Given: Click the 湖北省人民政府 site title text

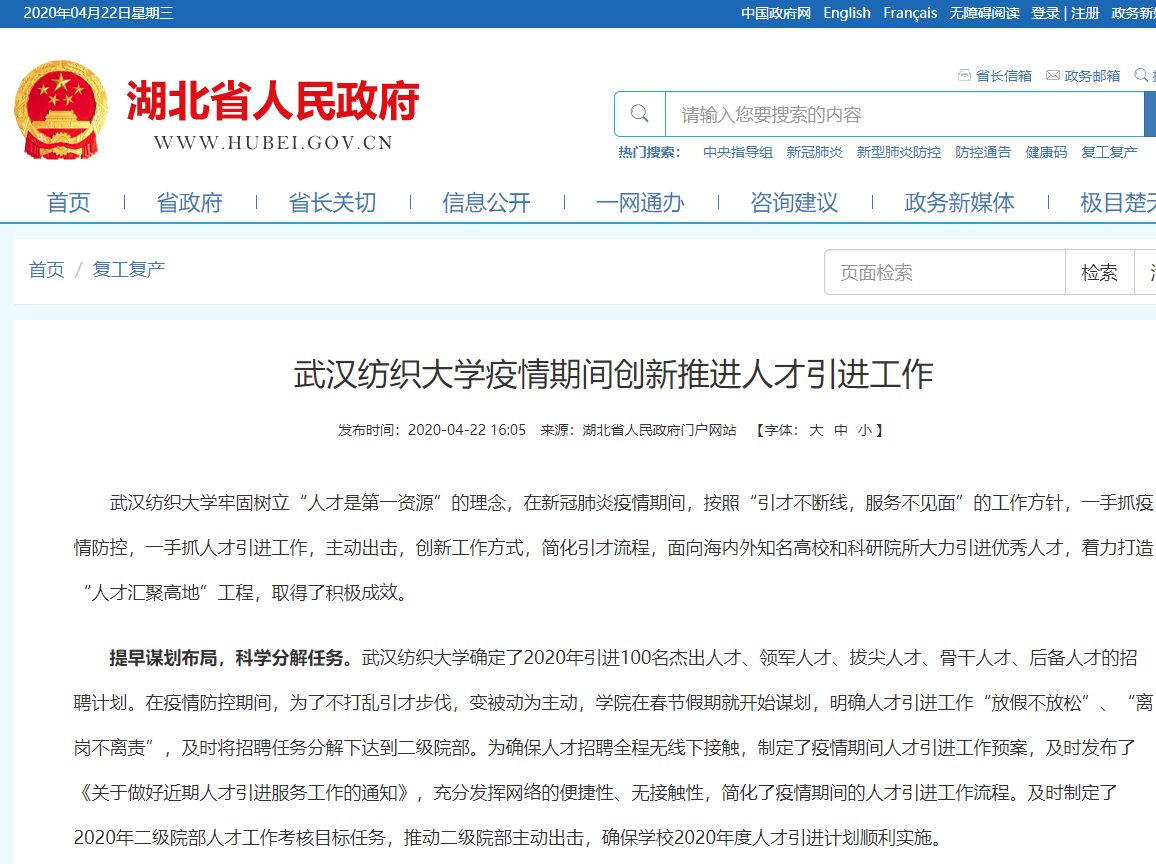Looking at the screenshot, I should click(273, 100).
